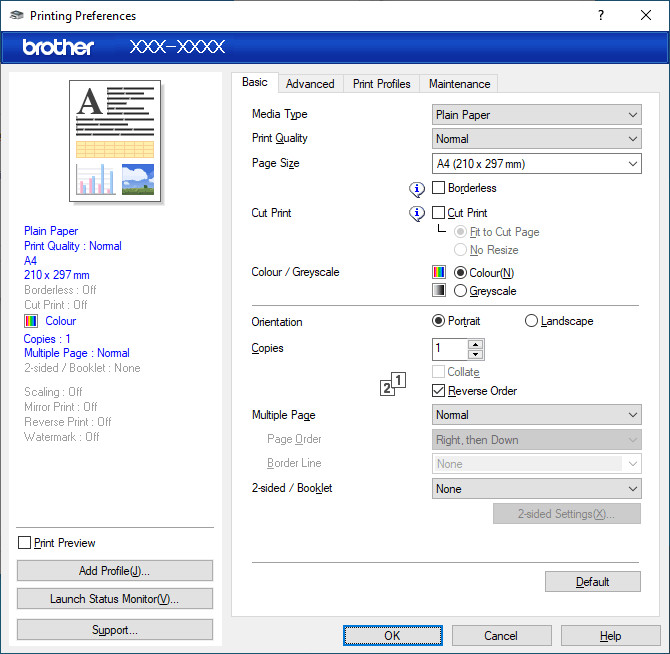This screenshot has height=654, width=670.
Task: Click the greyed Collate checkbox
Action: [438, 372]
